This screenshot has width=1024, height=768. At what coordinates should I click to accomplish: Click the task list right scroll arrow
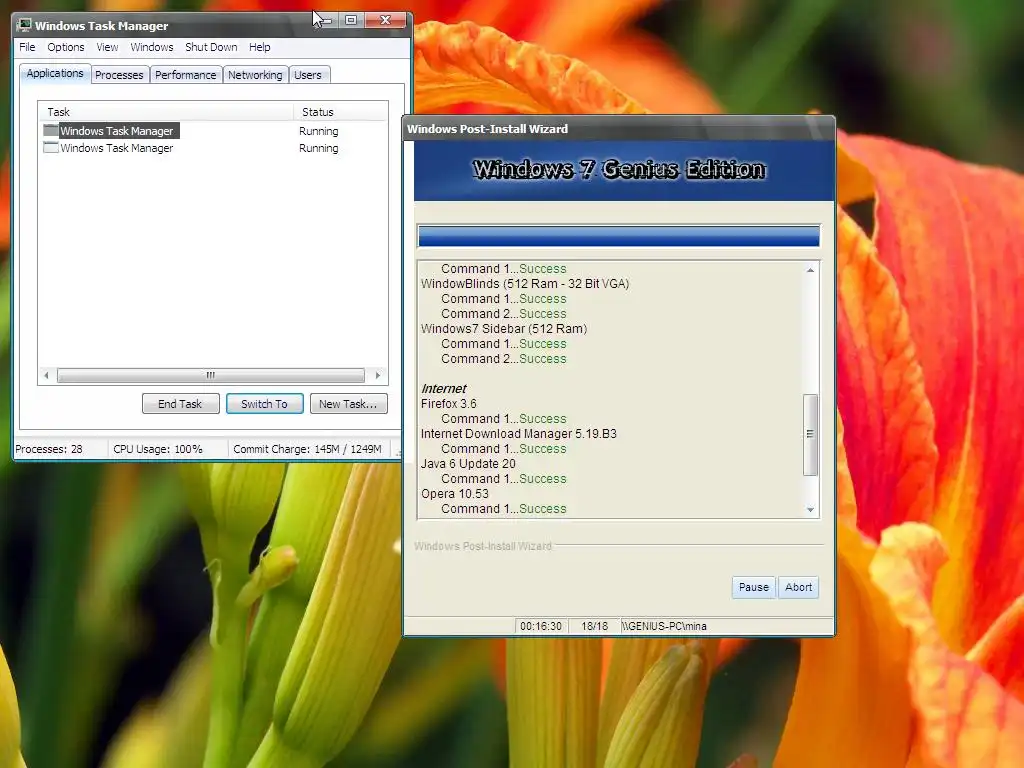tap(377, 376)
